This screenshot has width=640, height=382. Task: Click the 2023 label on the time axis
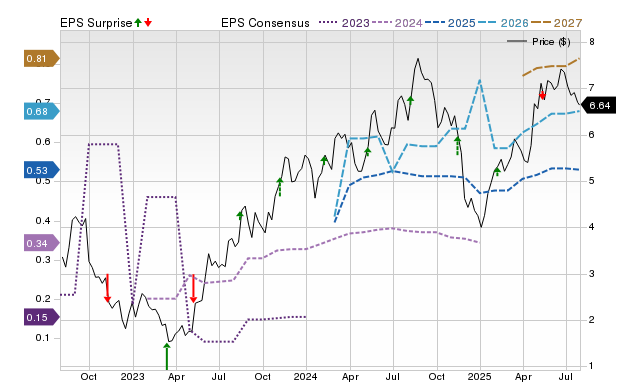[x=133, y=377]
